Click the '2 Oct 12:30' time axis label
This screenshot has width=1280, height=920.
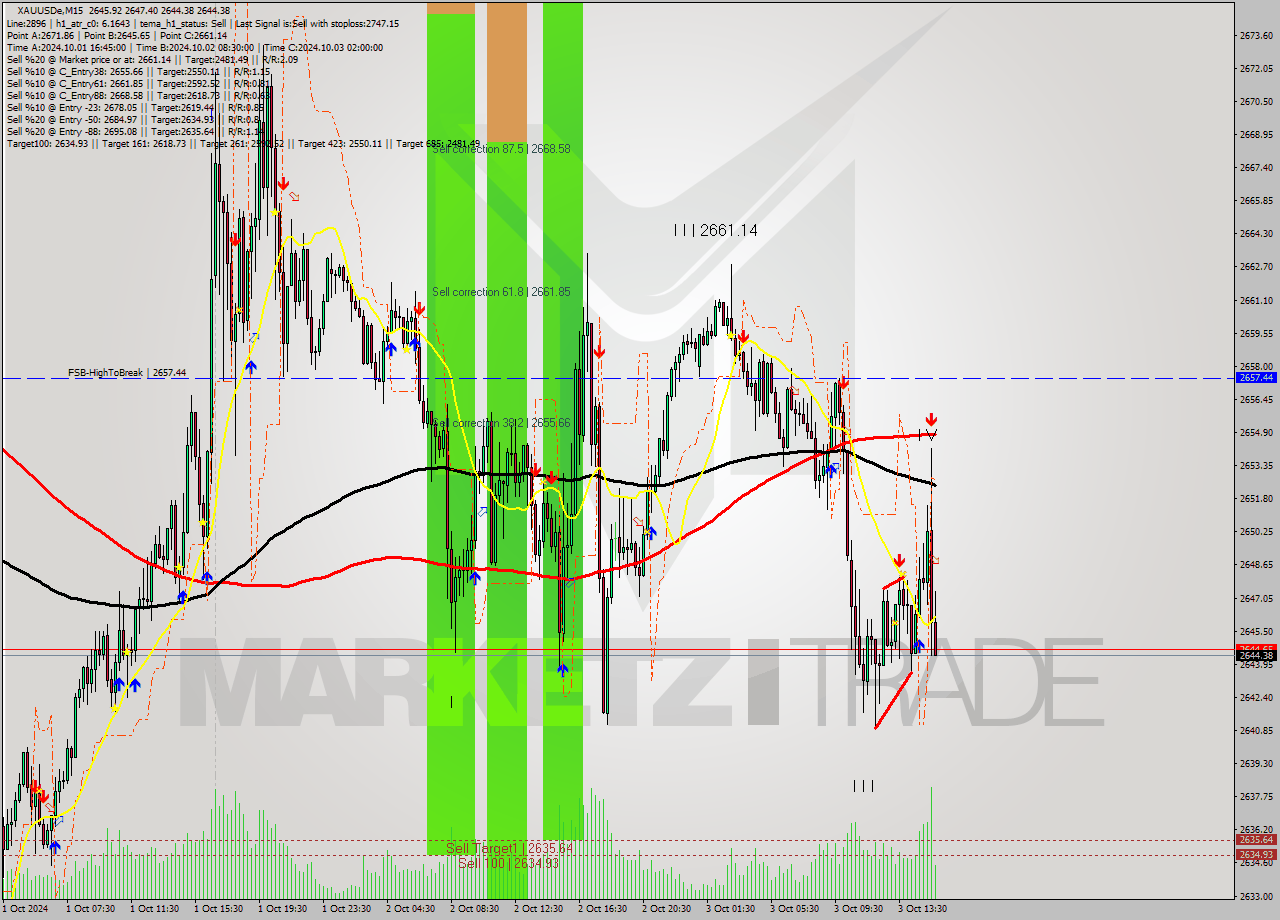tap(538, 909)
